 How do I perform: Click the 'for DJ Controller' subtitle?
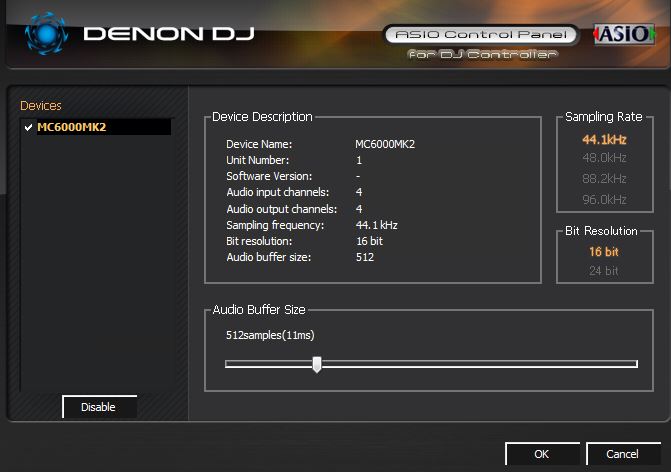tap(482, 54)
